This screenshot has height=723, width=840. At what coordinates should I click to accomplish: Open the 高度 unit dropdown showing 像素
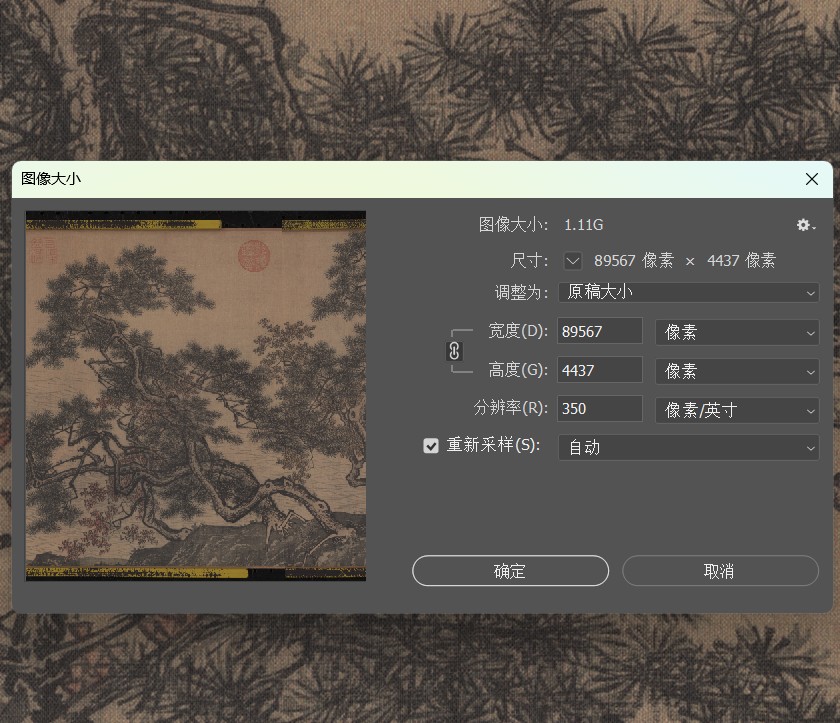point(737,371)
